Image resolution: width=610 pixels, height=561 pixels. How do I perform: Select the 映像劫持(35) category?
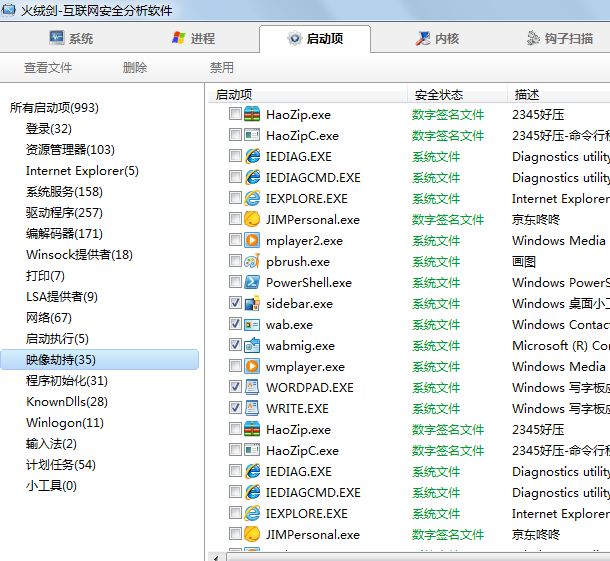point(100,359)
